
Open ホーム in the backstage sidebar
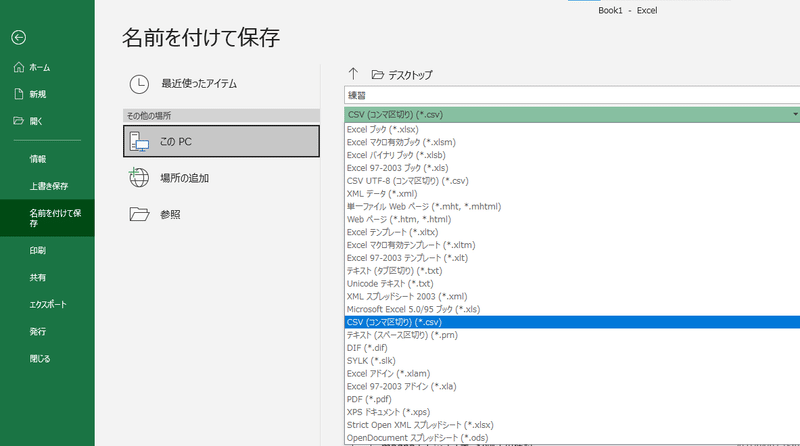click(40, 67)
